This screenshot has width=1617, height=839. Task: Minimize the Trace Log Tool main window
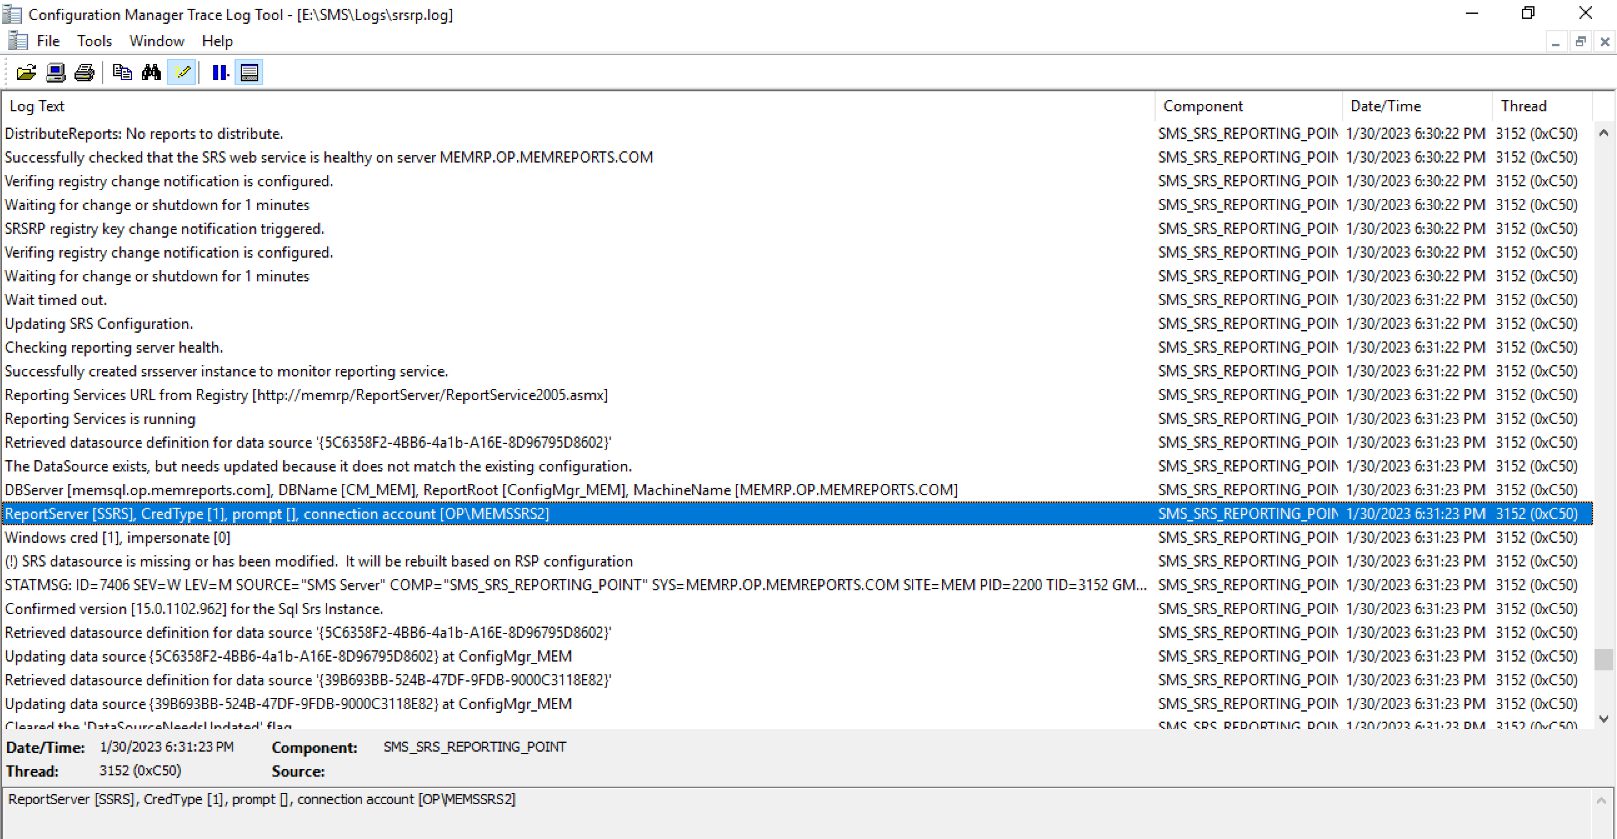click(x=1472, y=13)
